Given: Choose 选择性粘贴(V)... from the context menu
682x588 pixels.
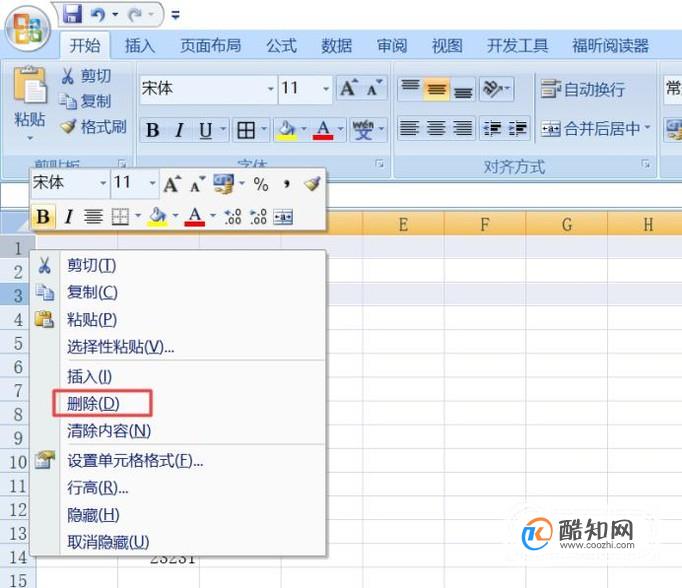Looking at the screenshot, I should pos(178,347).
